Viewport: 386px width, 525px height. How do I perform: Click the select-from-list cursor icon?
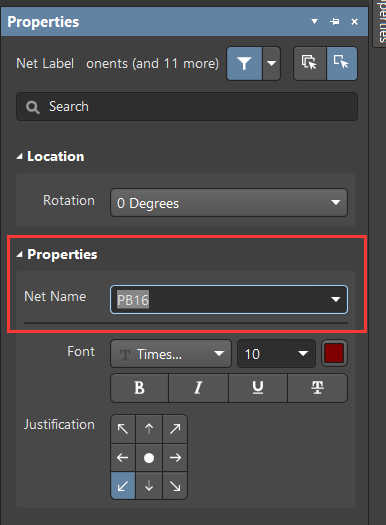tap(309, 63)
